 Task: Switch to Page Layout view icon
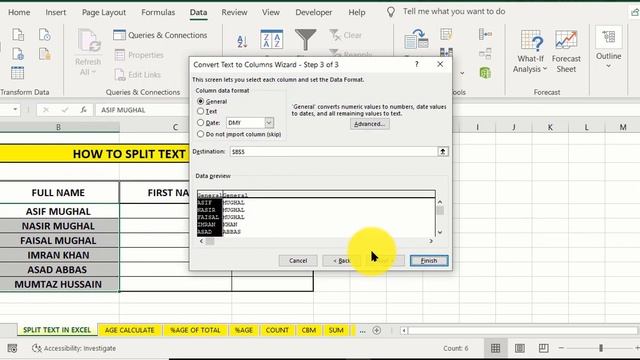[520, 348]
